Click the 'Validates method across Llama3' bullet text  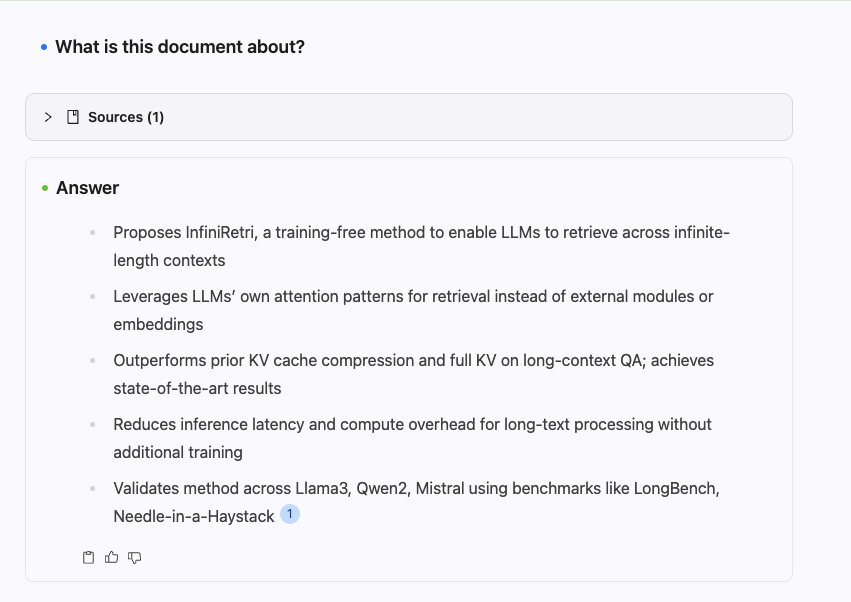coord(416,489)
